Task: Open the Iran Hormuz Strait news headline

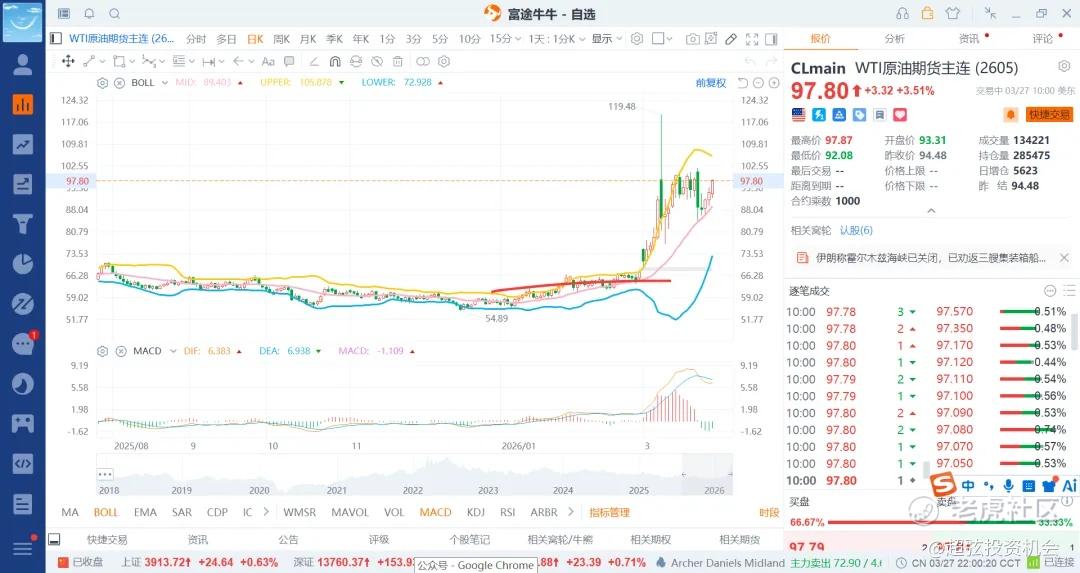Action: [931, 258]
